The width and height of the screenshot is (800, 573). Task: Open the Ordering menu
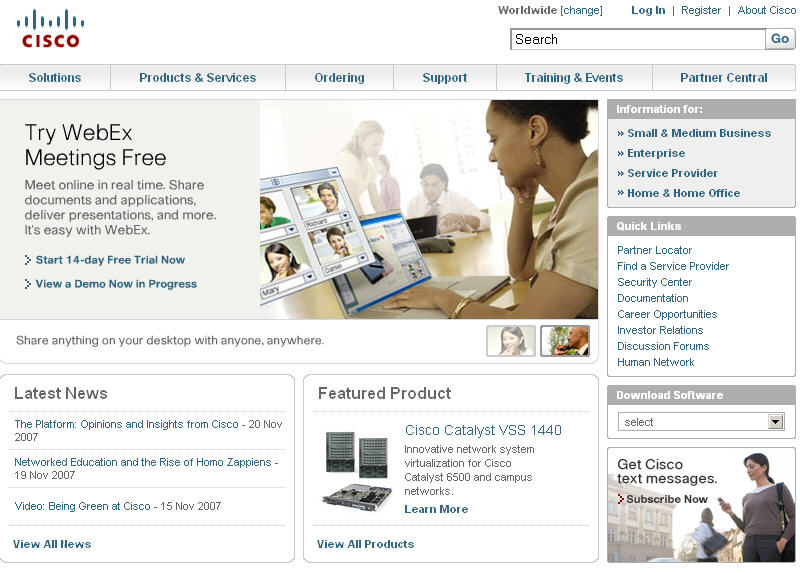(x=339, y=78)
